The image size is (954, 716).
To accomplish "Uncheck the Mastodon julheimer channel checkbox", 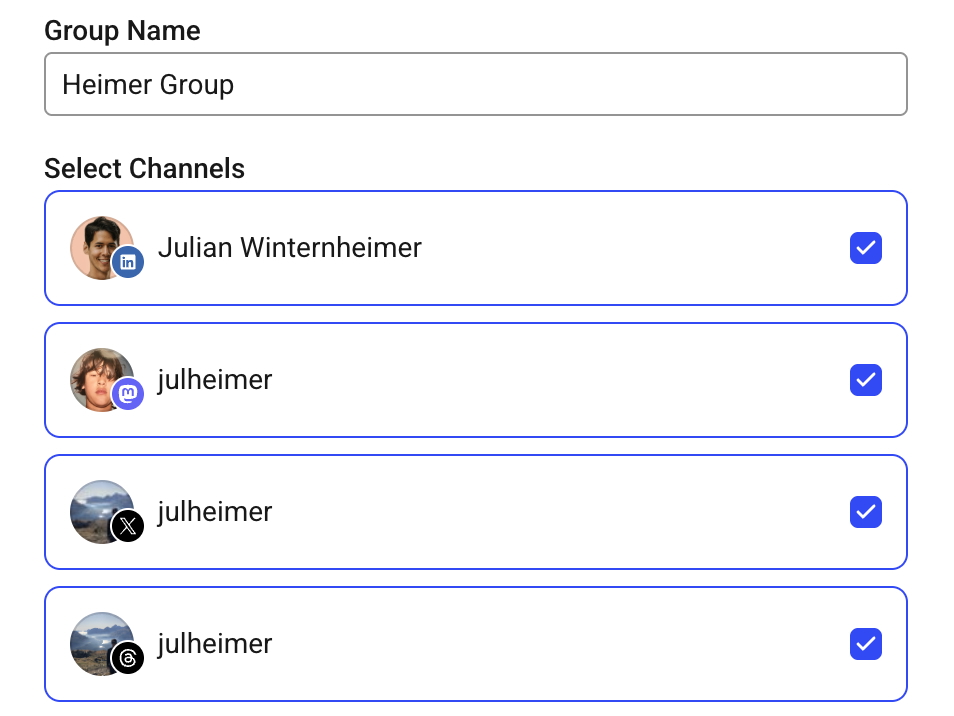I will [866, 380].
